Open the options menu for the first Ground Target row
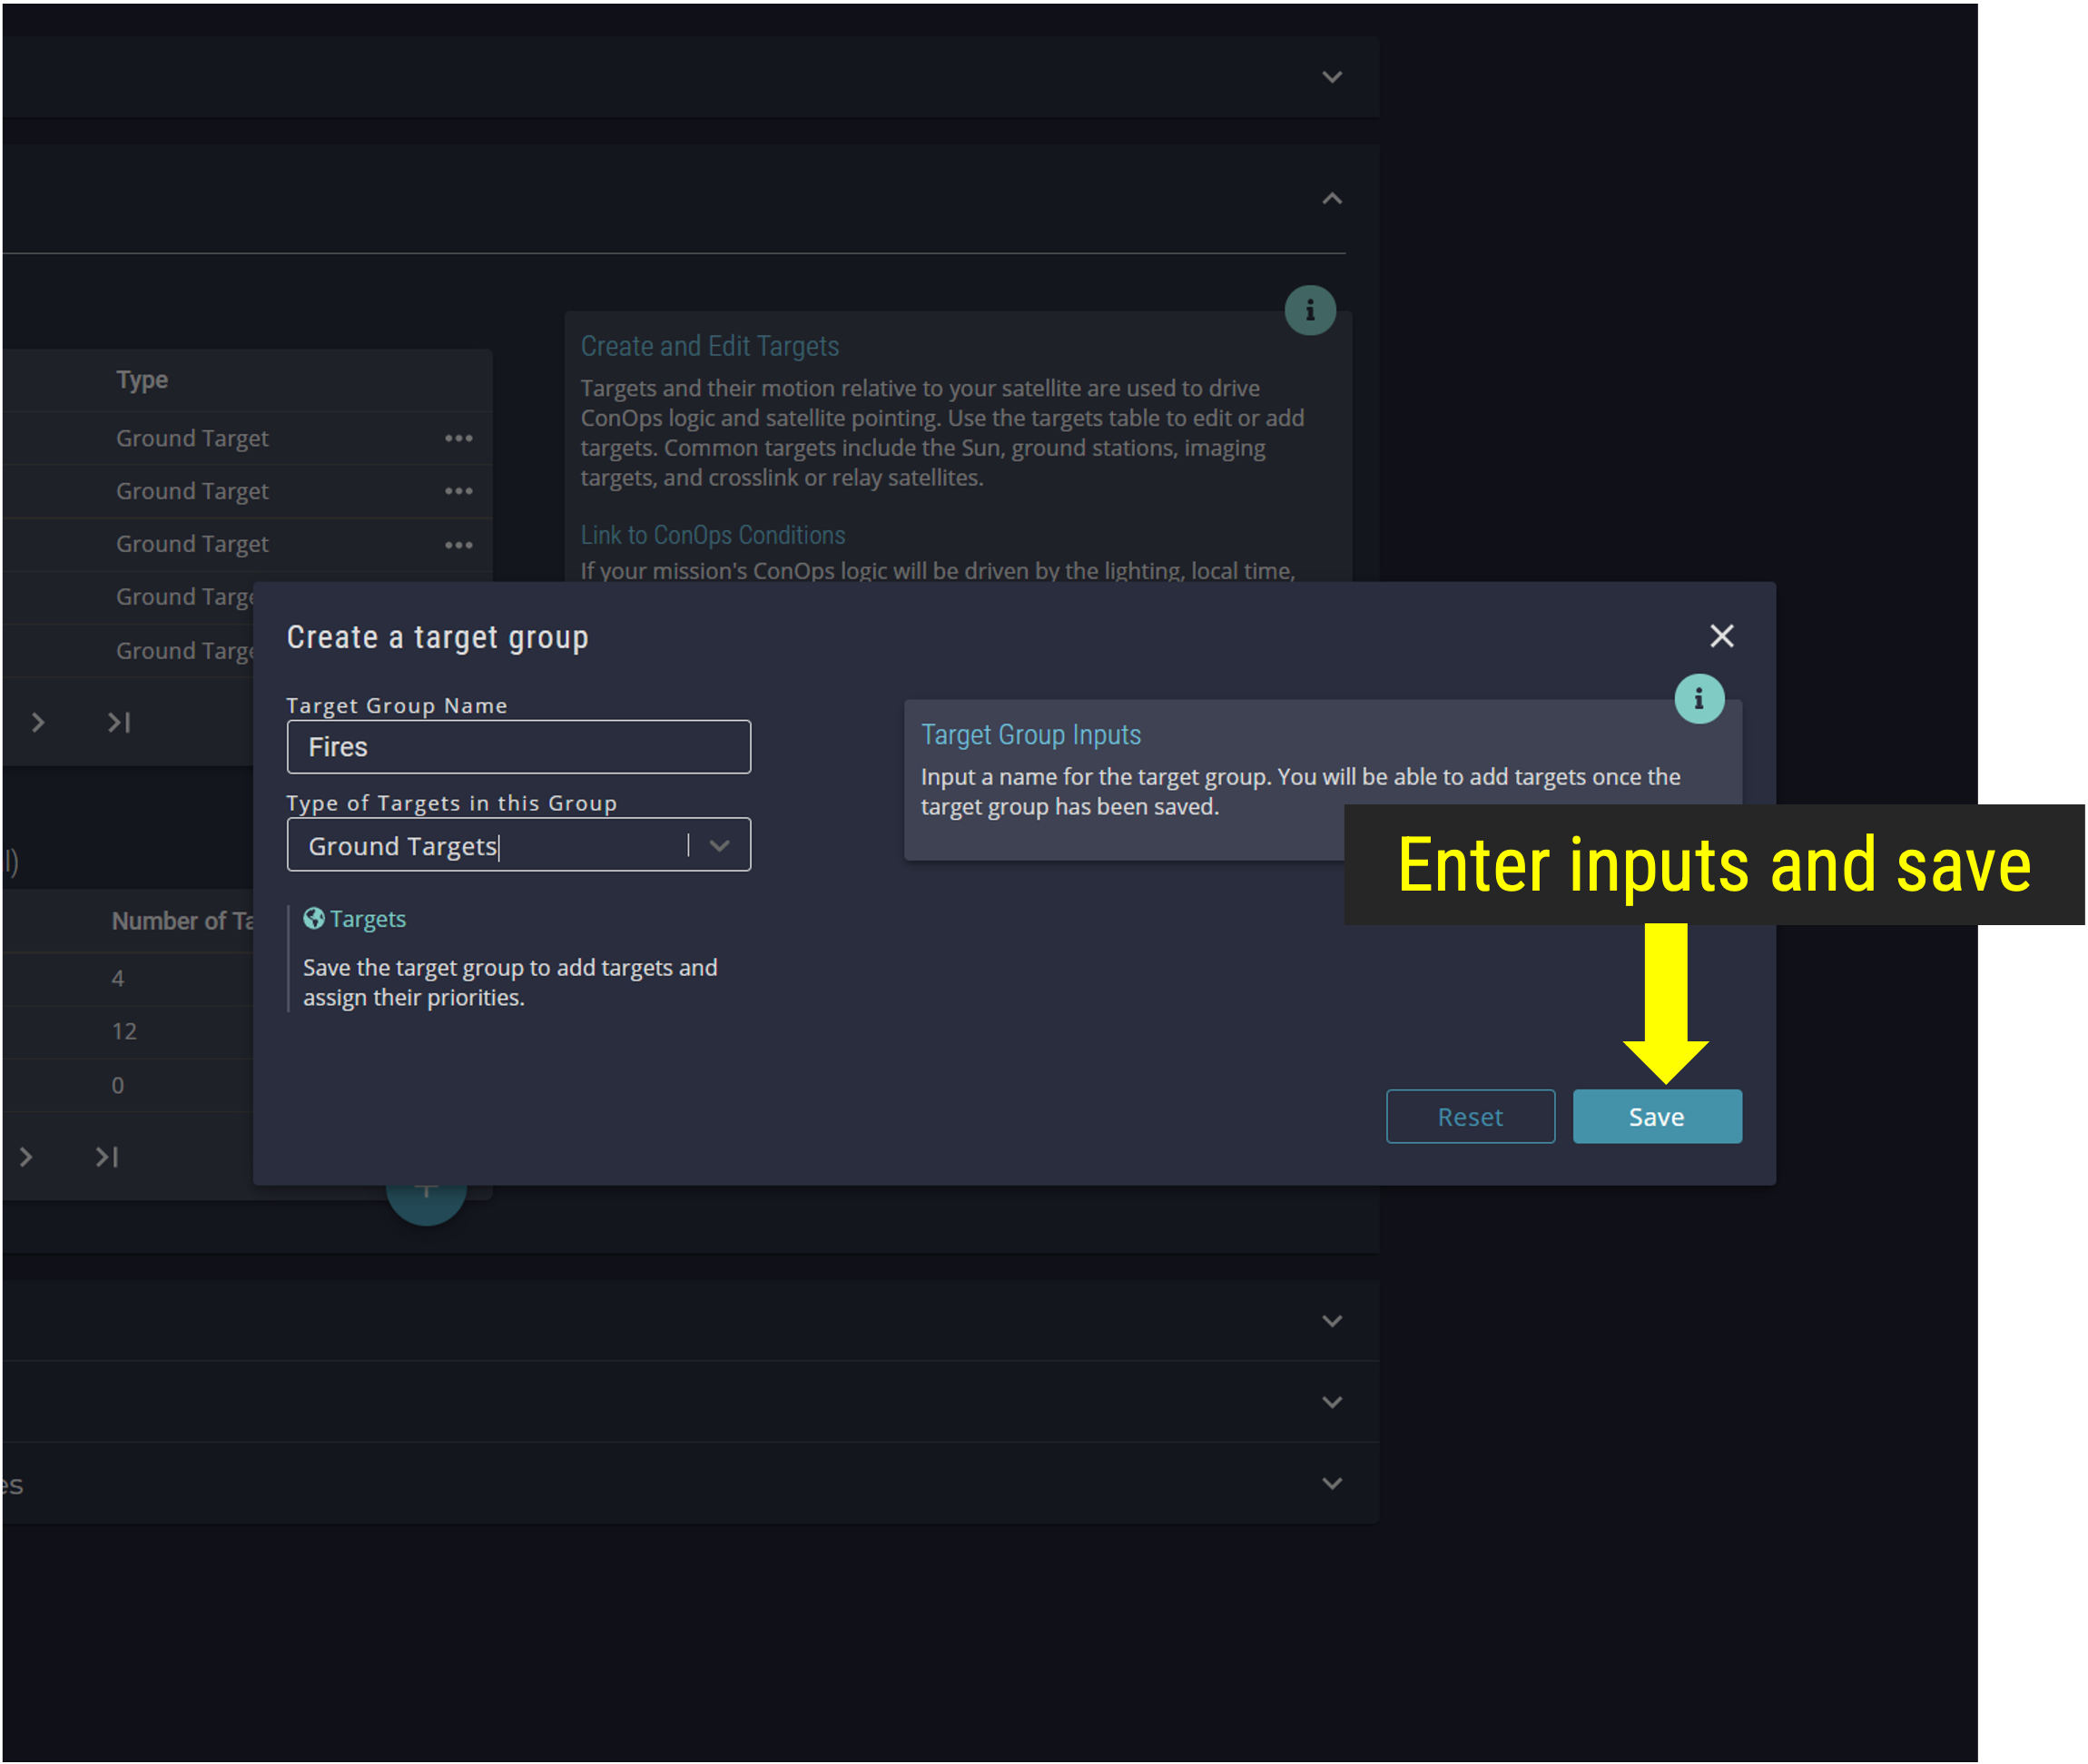This screenshot has height=1764, width=2088. pos(459,438)
